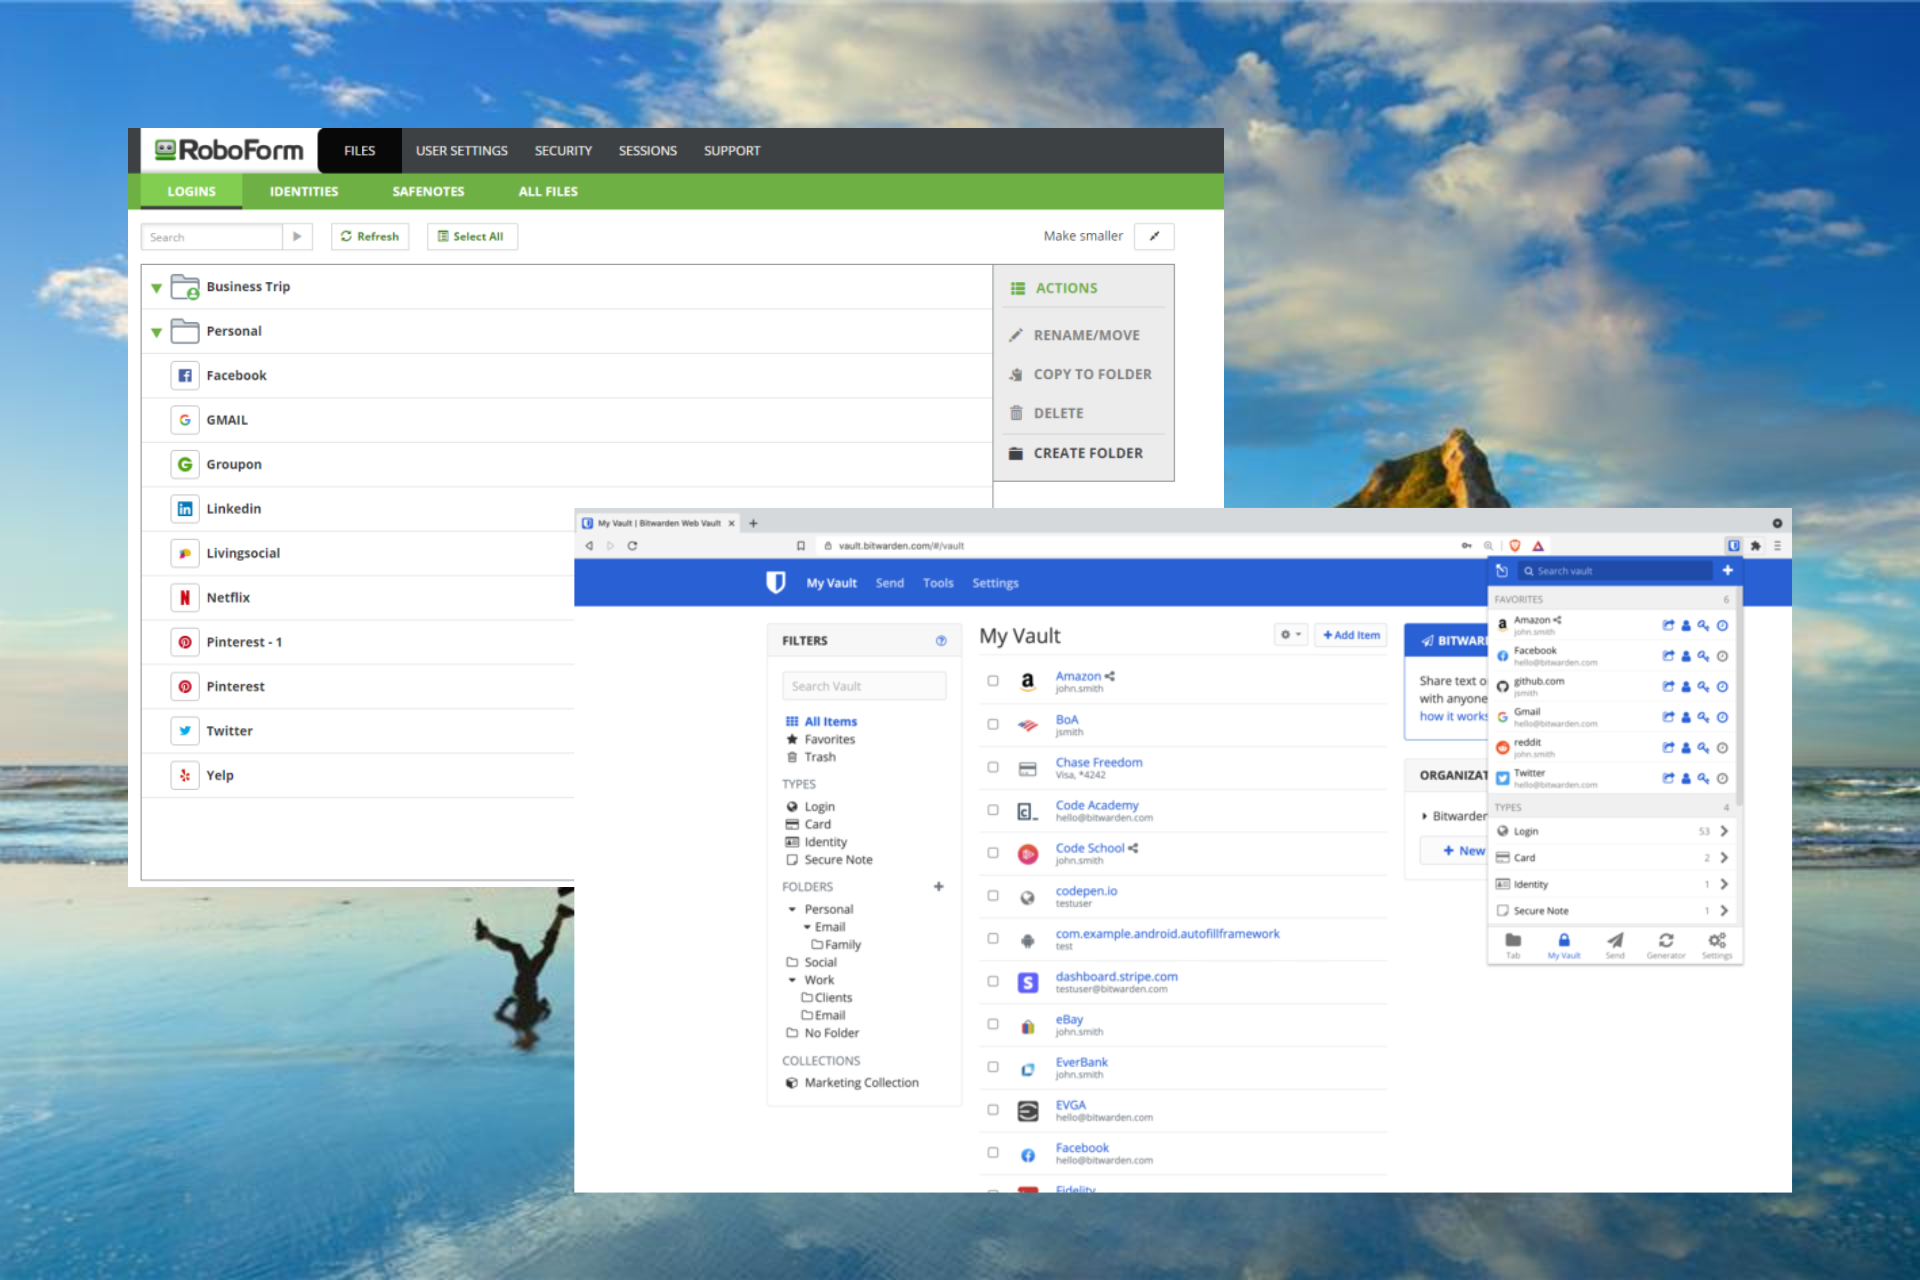
Task: Copy verification code for Gmail in popup
Action: 1722,718
